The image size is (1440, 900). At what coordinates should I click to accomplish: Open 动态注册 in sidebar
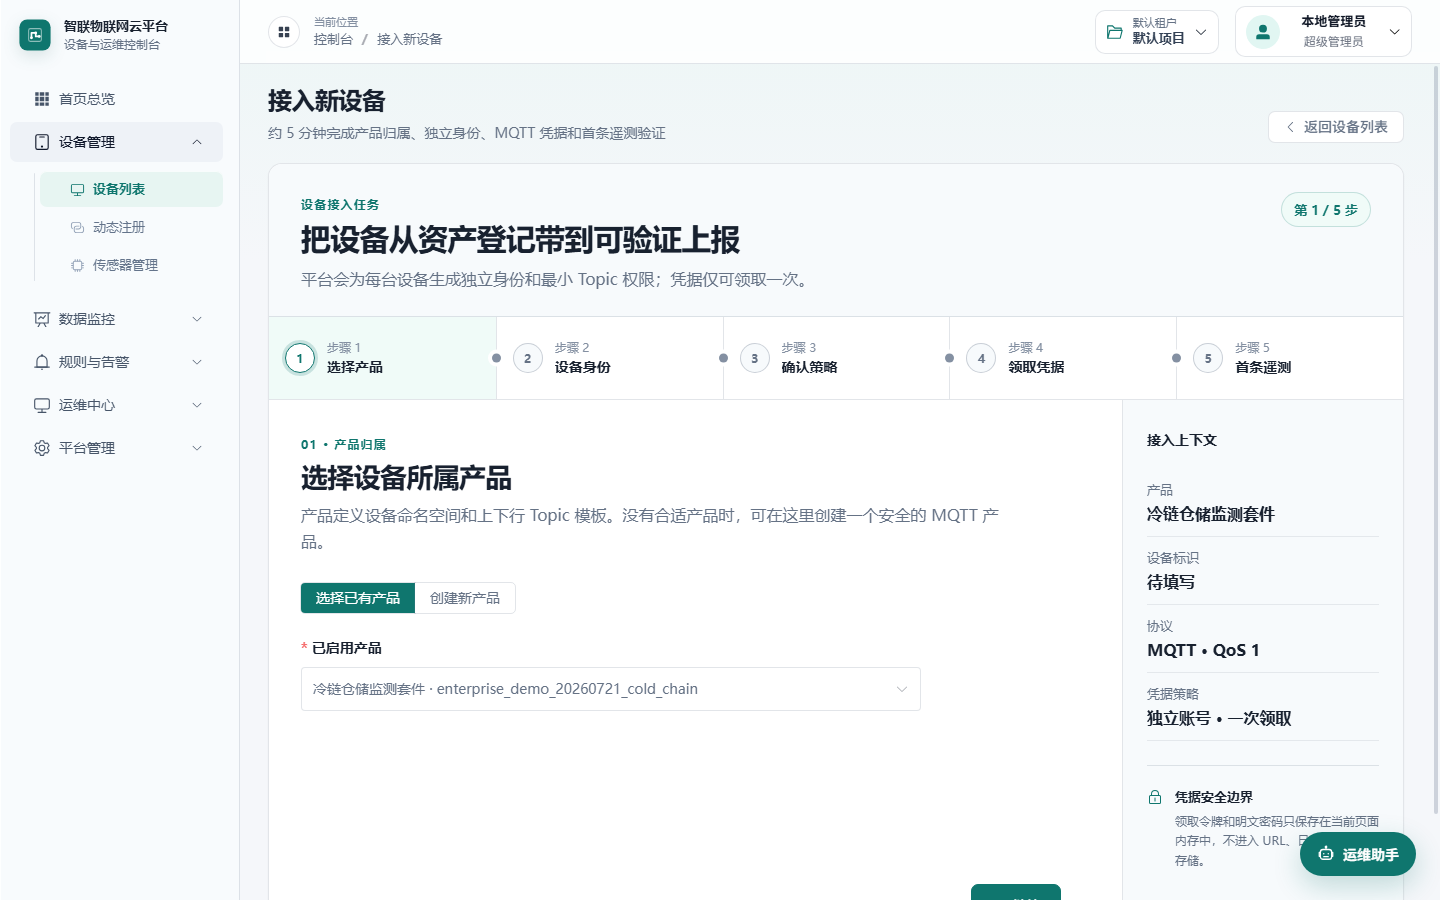131,228
